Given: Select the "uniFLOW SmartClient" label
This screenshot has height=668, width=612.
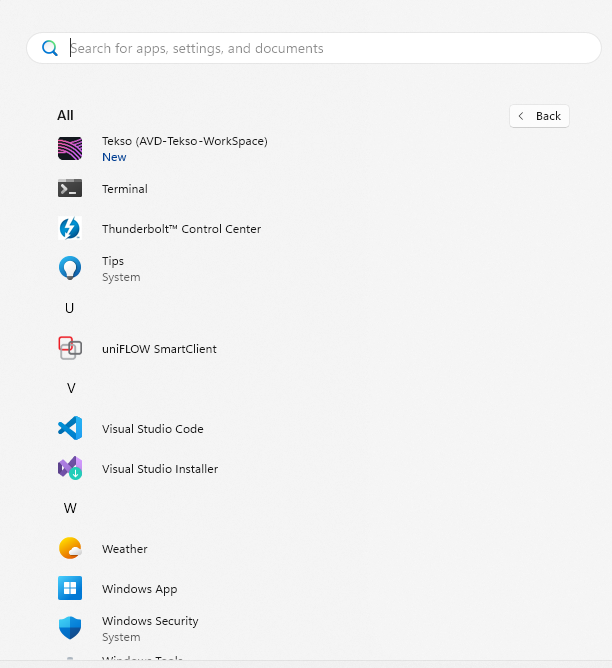Looking at the screenshot, I should pos(159,349).
